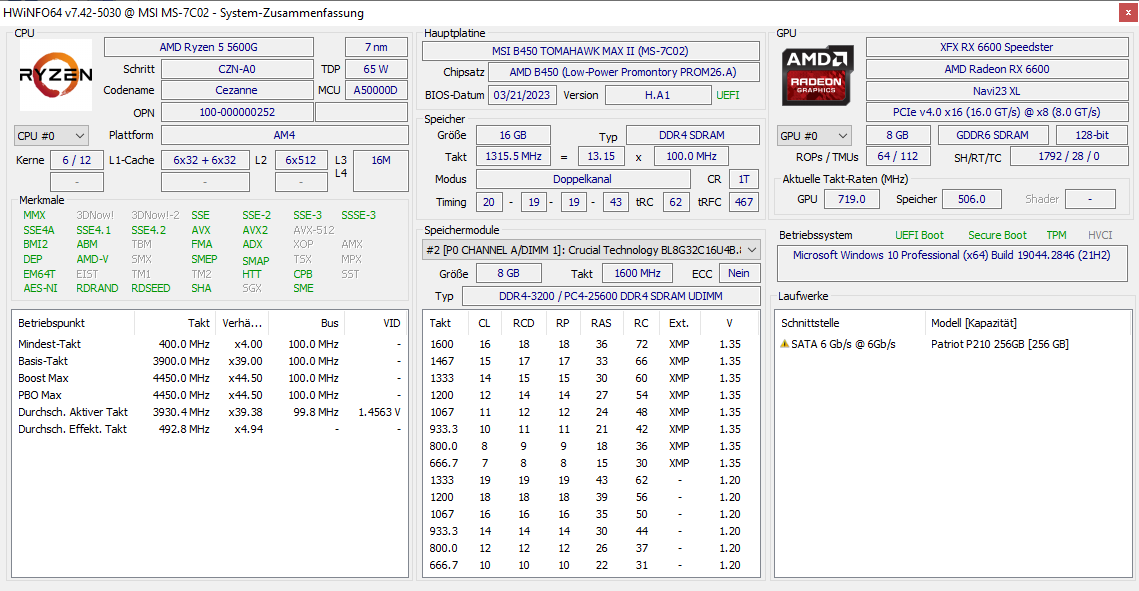Click the 128-bit bus width field
1139x591 pixels.
[1092, 135]
